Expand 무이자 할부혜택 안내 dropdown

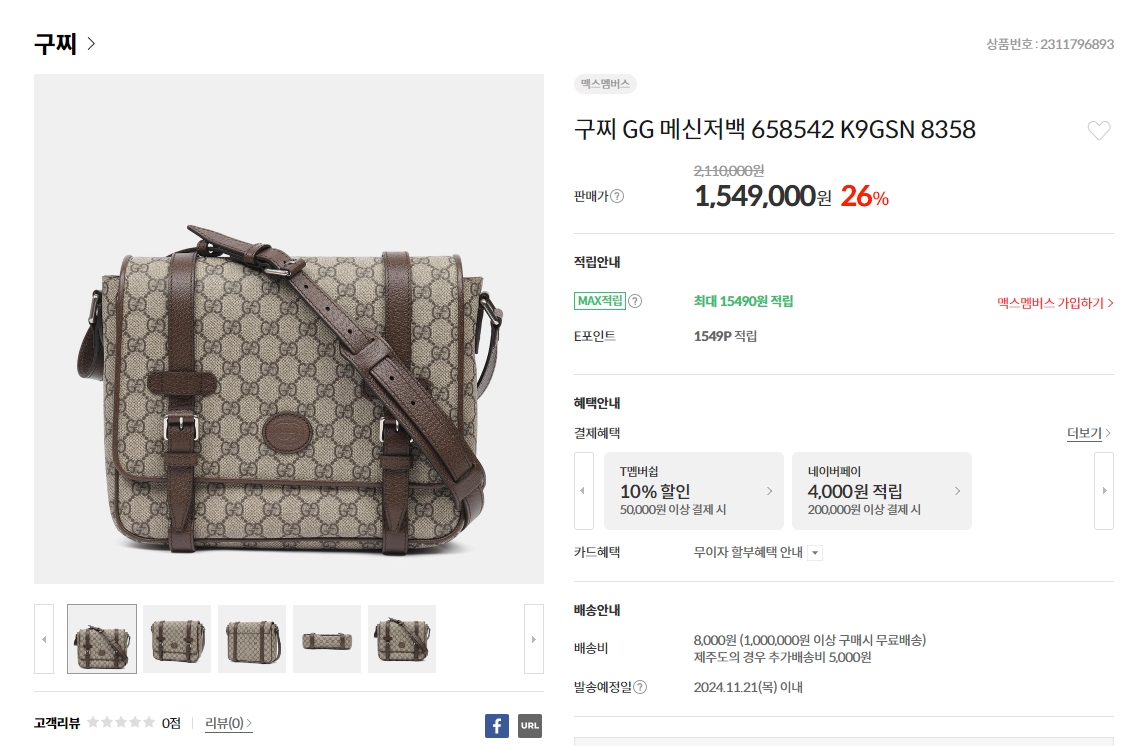[x=815, y=553]
